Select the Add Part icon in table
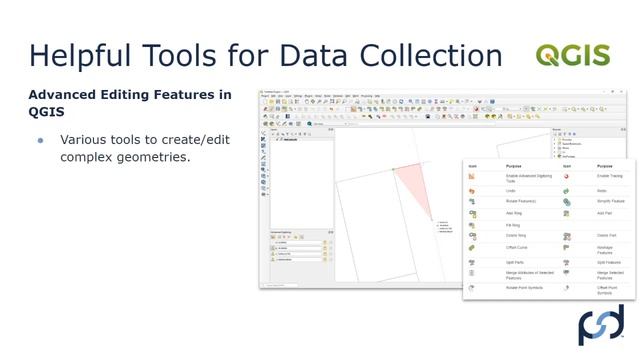 tap(566, 213)
